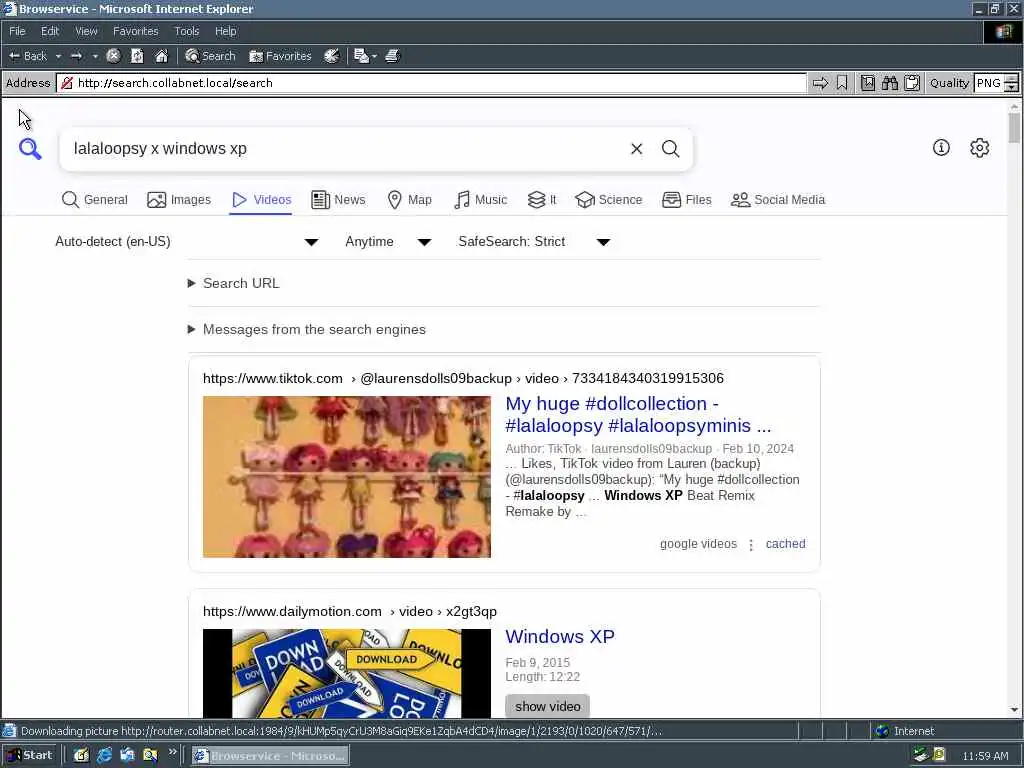Expand the Mail button dropdown arrow

click(374, 56)
